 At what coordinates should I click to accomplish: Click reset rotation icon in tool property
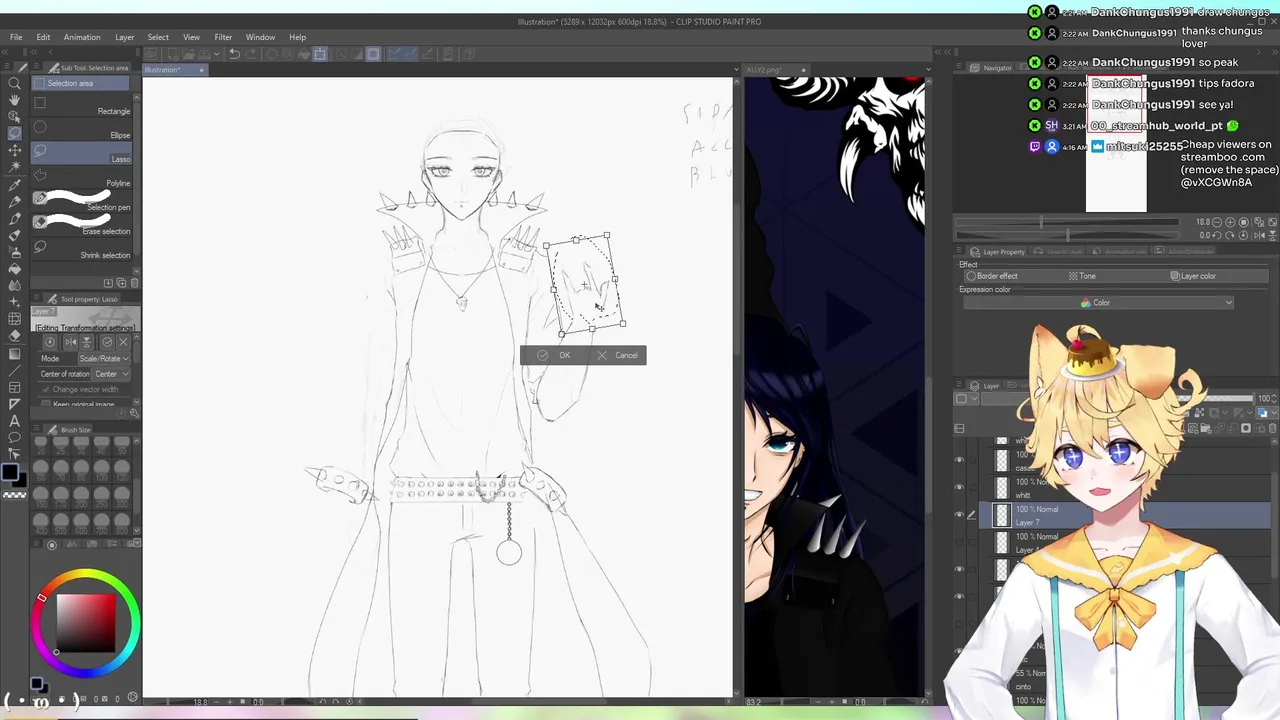[x=50, y=342]
